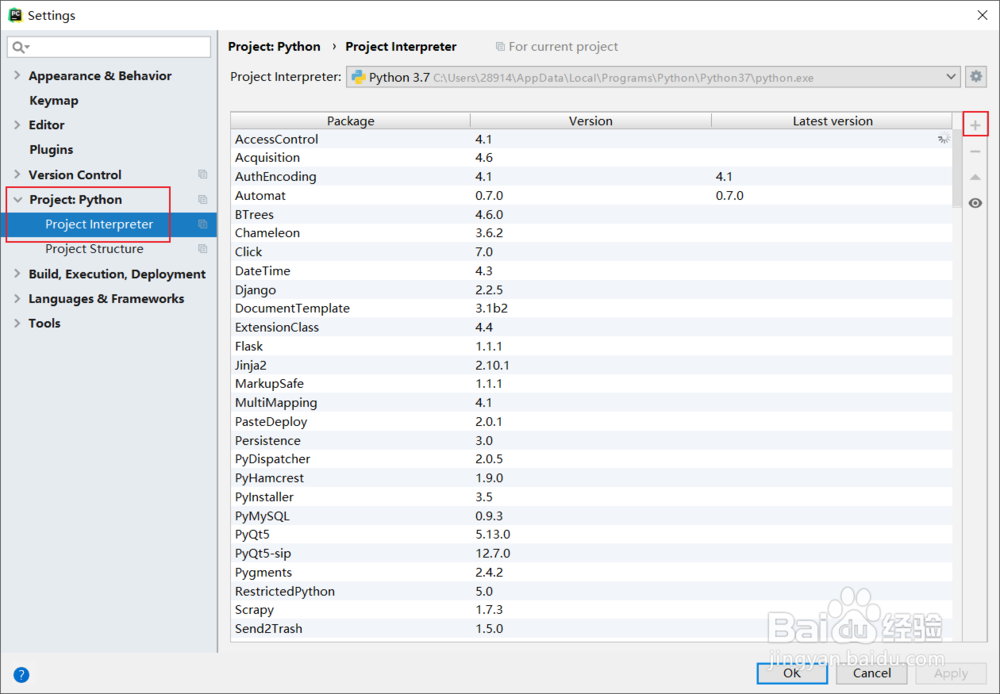
Task: Select the PyMySQL package row
Action: [x=592, y=515]
